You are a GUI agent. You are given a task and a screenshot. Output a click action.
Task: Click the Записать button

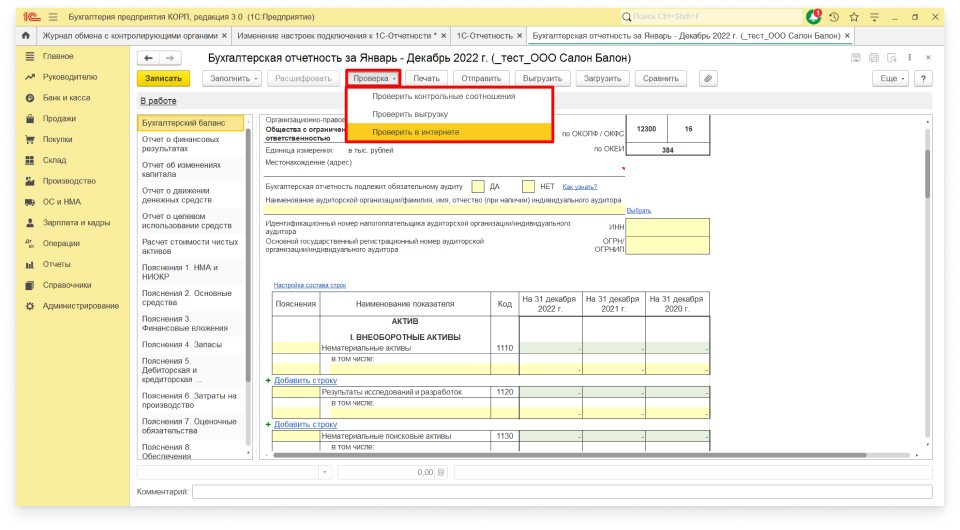(163, 78)
